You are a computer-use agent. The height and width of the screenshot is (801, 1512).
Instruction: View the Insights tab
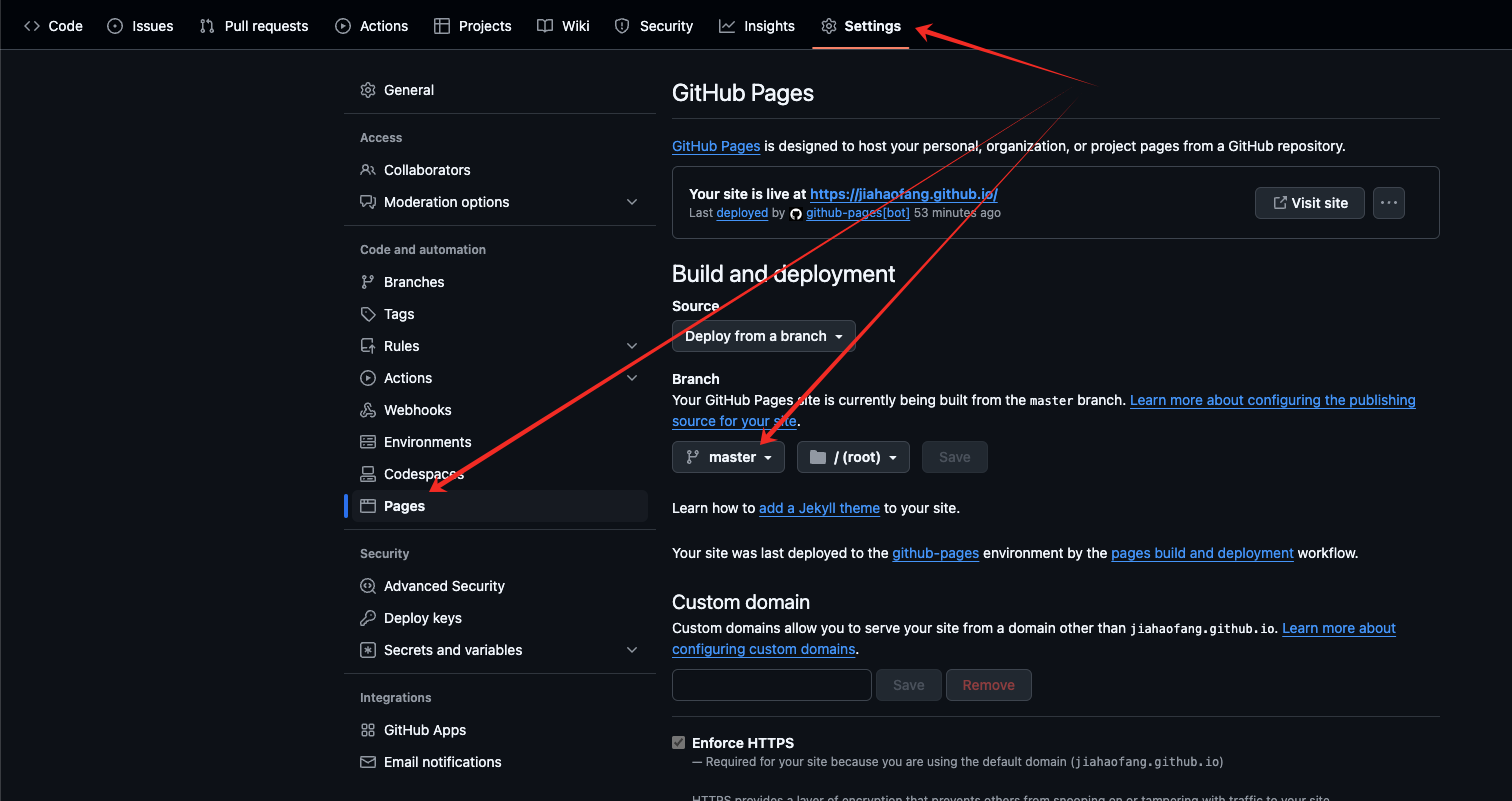click(757, 26)
